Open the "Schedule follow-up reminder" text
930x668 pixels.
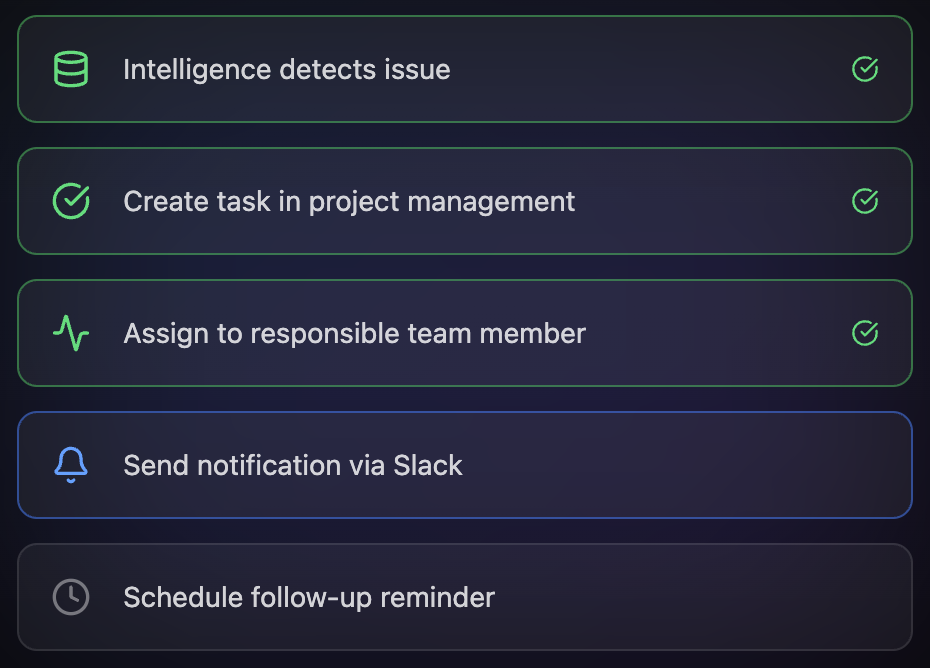(309, 598)
